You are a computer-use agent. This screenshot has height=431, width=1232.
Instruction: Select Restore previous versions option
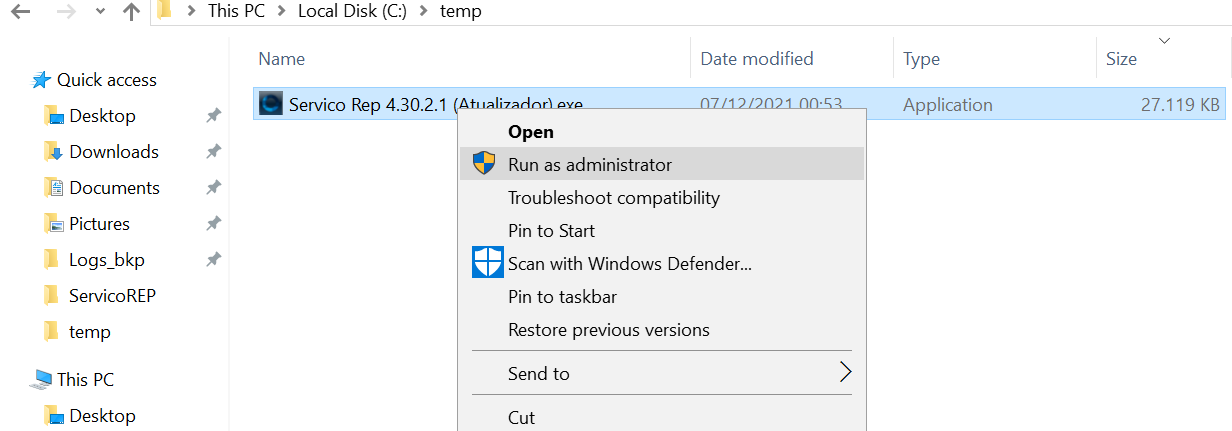click(608, 330)
